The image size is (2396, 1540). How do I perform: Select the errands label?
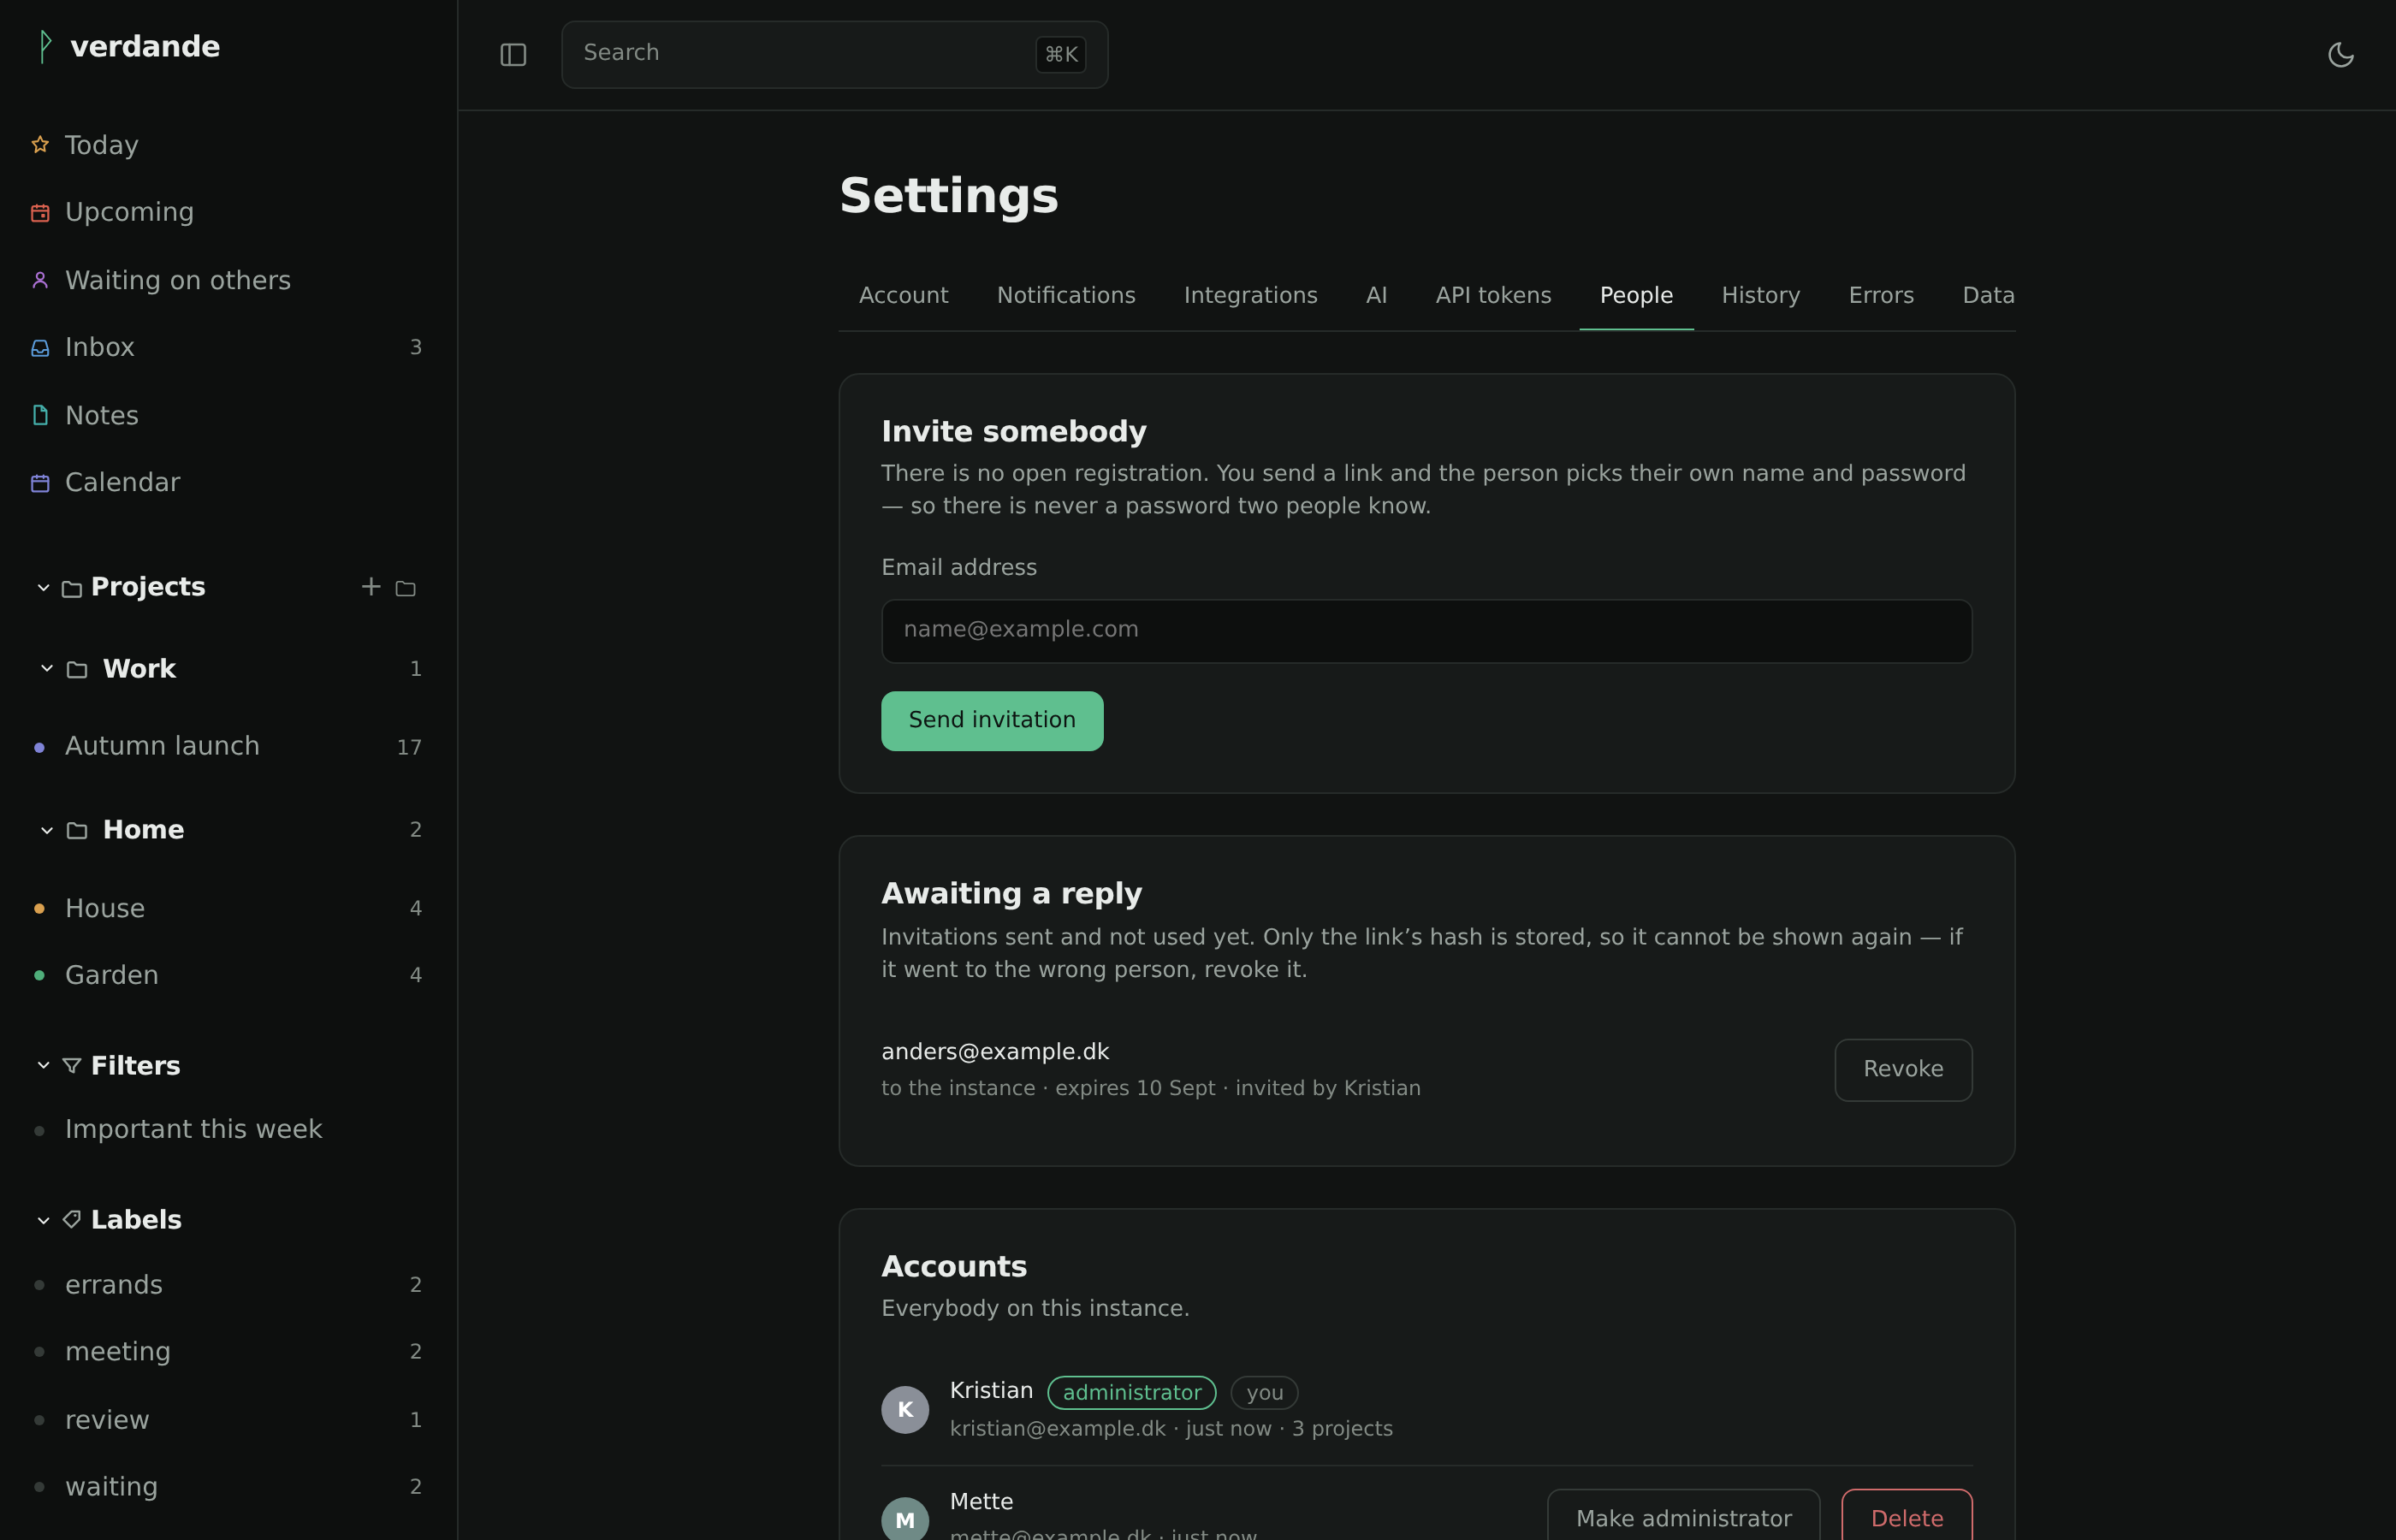229,1285
